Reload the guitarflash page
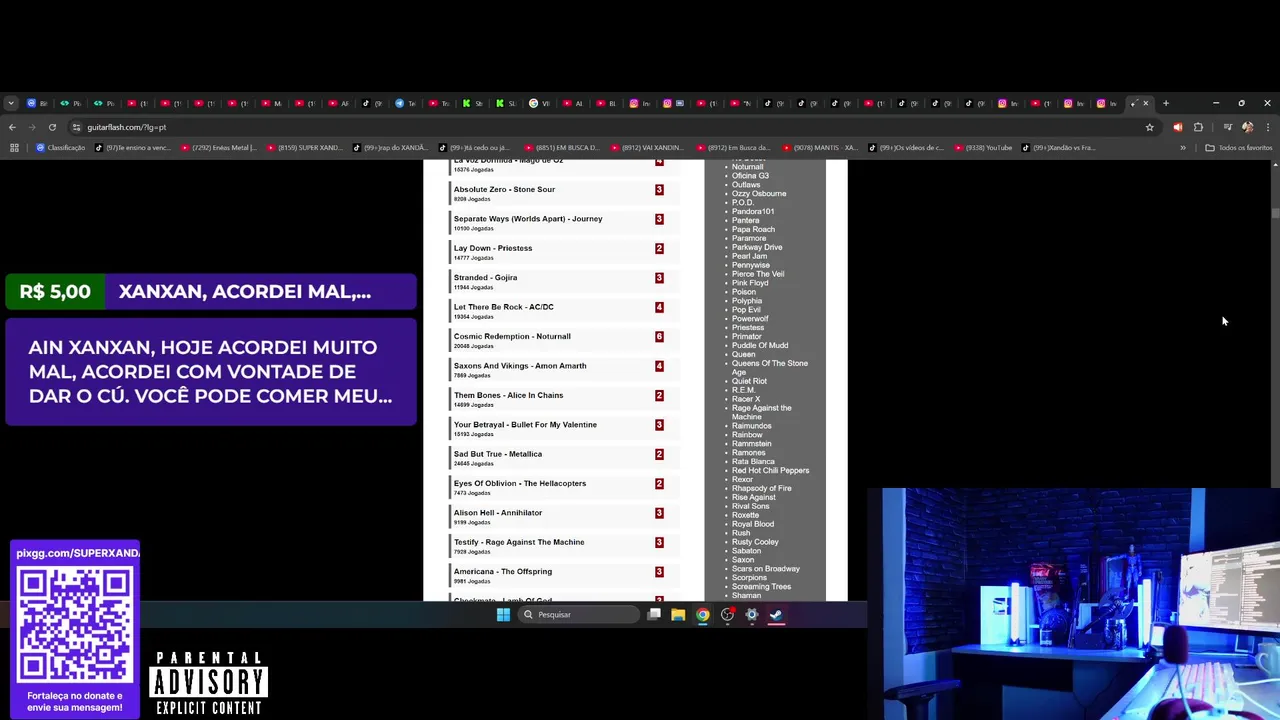 pyautogui.click(x=51, y=127)
